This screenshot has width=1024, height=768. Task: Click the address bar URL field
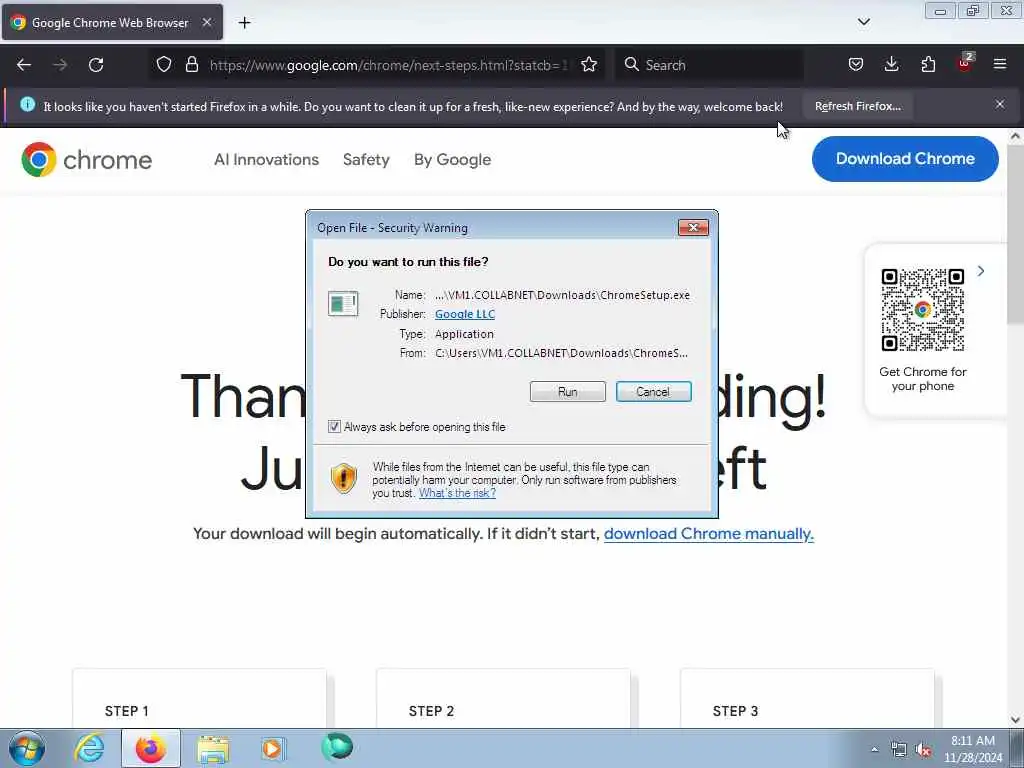click(388, 65)
